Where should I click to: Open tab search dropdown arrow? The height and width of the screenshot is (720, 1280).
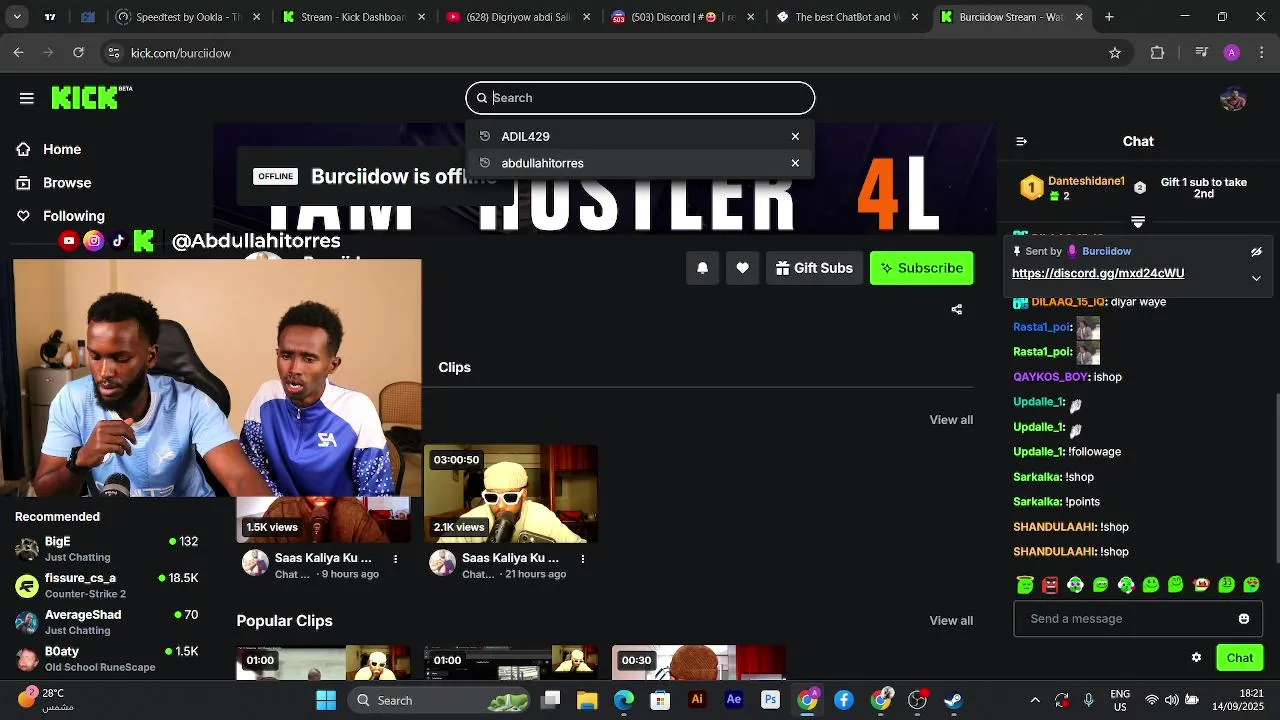17,17
